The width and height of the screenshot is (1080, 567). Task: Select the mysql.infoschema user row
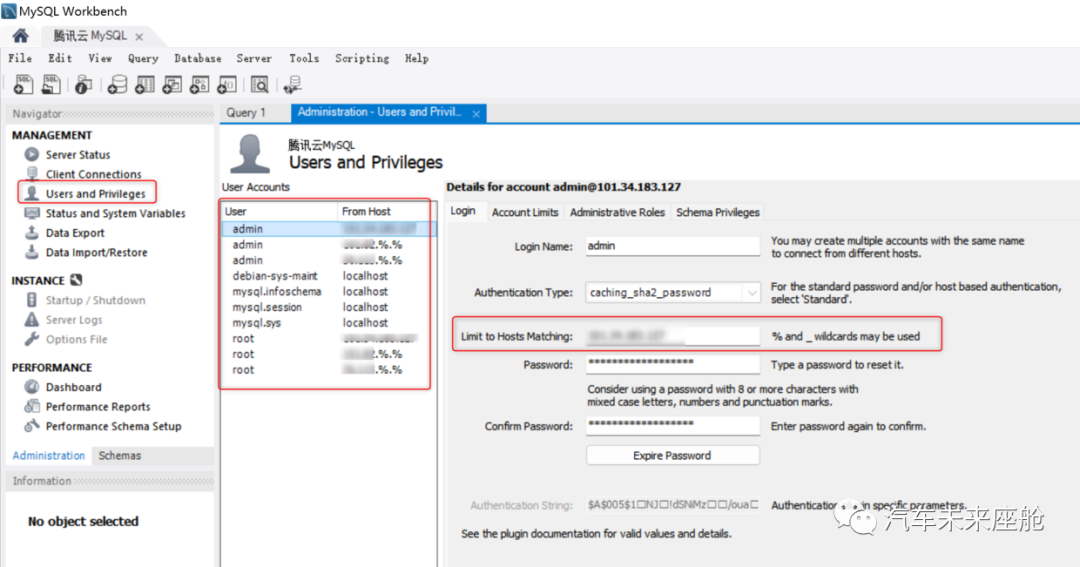[x=329, y=291]
